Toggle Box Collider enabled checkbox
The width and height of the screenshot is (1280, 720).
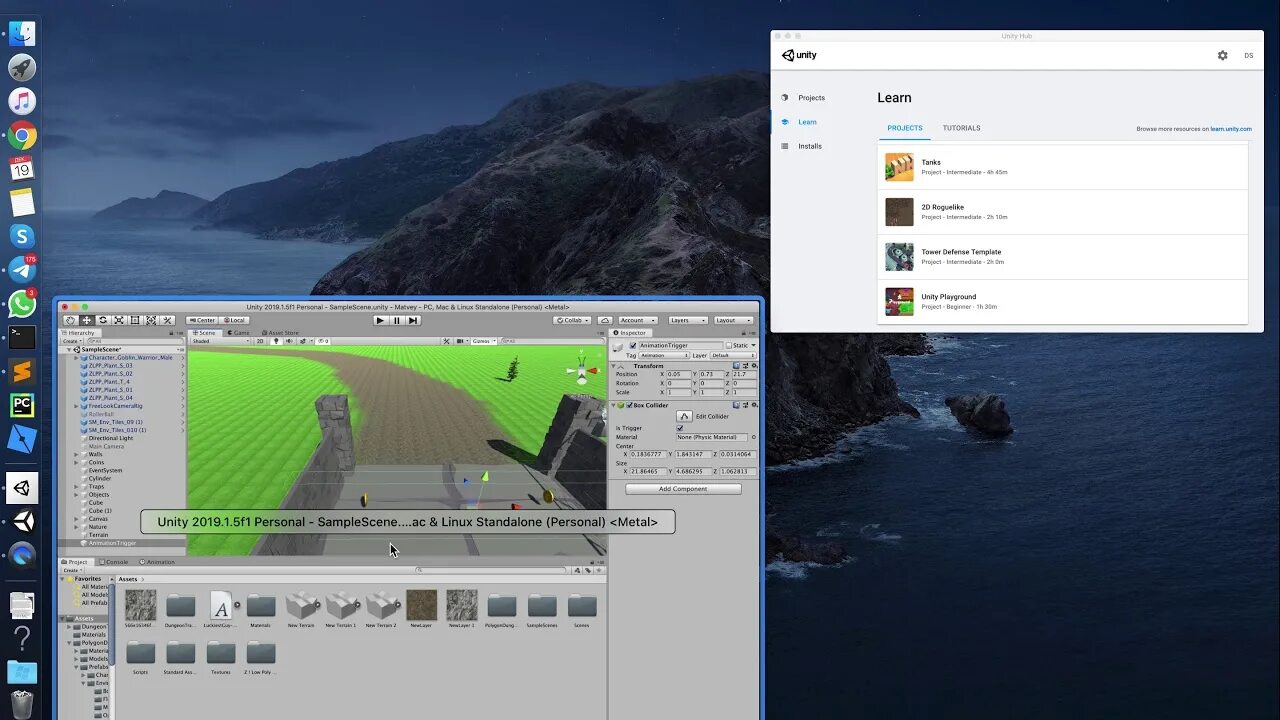coord(629,405)
